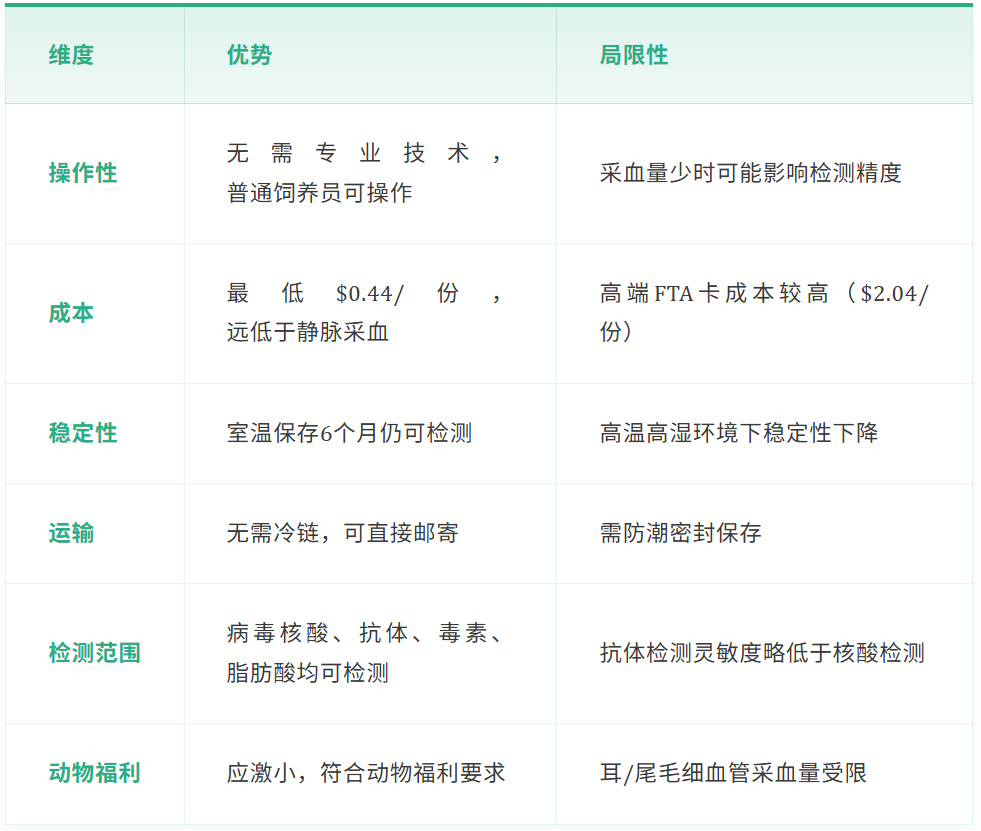The height and width of the screenshot is (831, 981).
Task: Click the 室温保存6个月仍可检测 cell
Action: point(349,433)
